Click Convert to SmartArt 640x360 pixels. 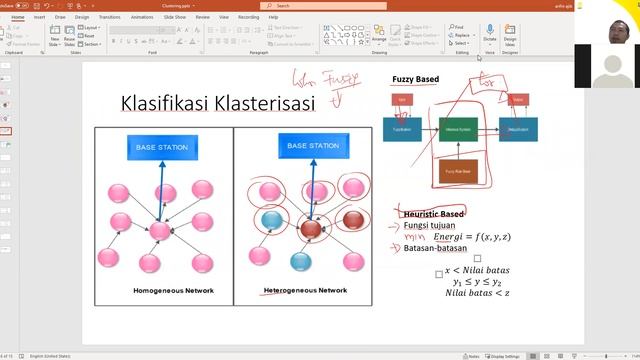click(x=291, y=44)
